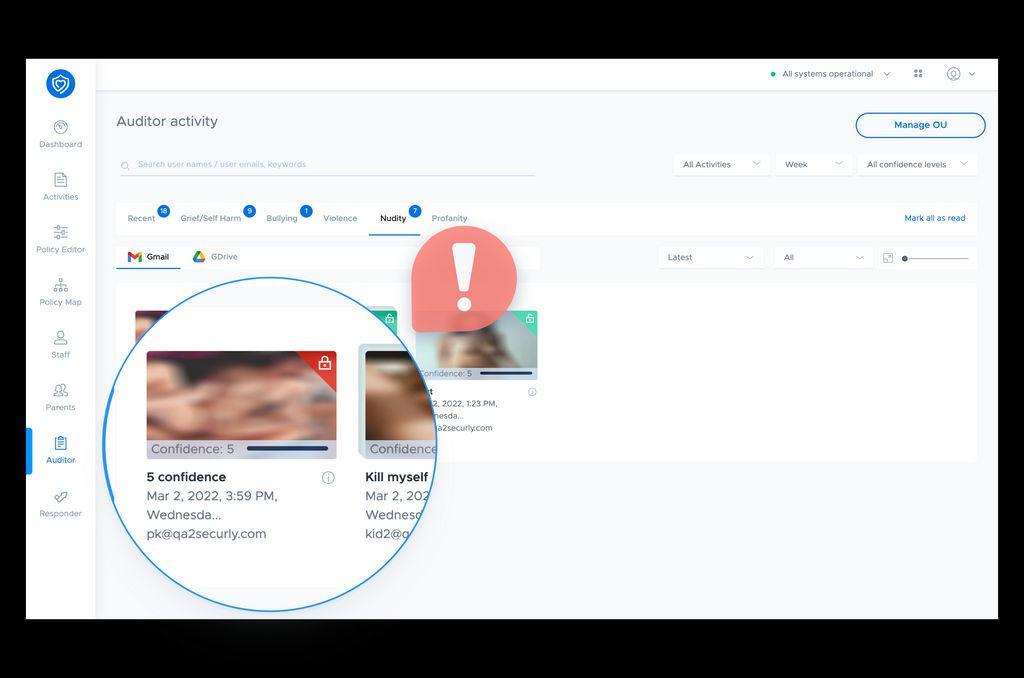Viewport: 1024px width, 678px height.
Task: Switch to the Violence tab
Action: click(340, 218)
